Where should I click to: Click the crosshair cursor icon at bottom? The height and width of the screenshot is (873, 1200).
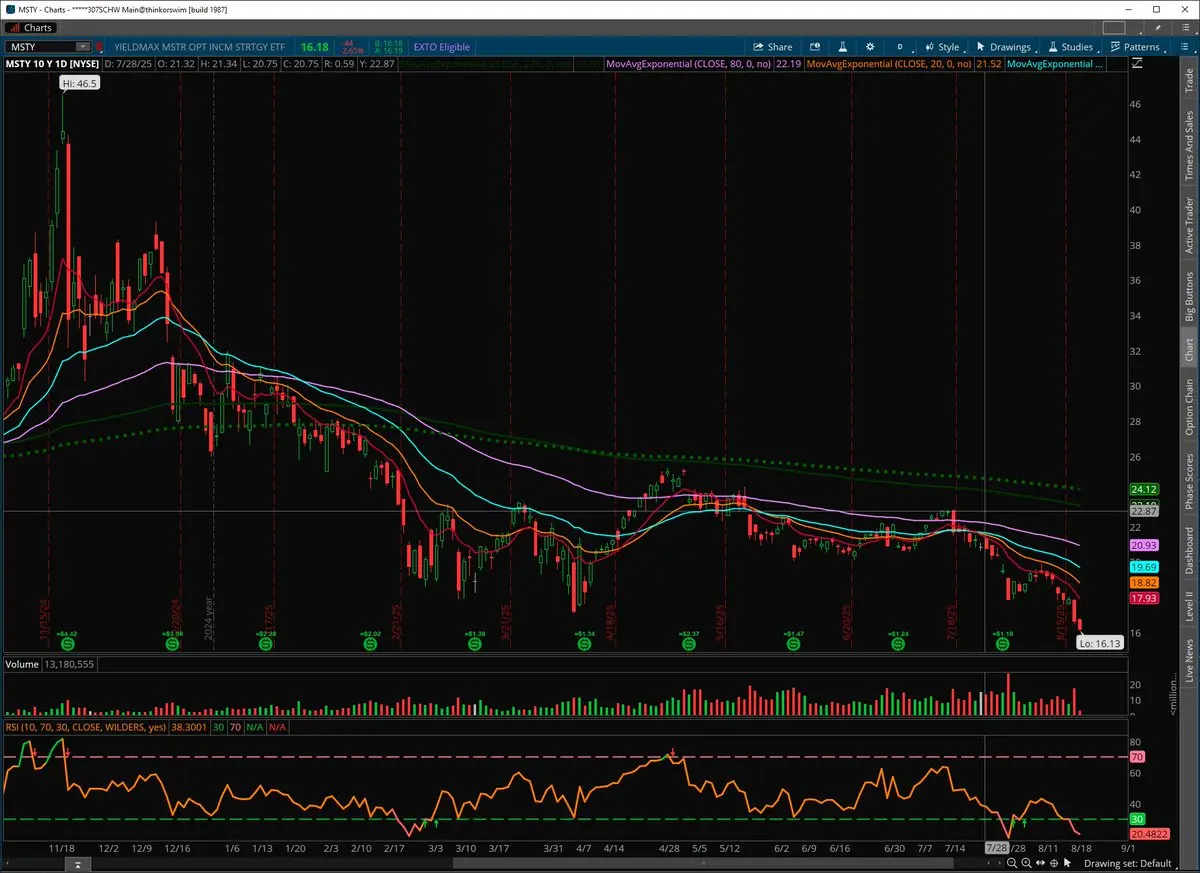[x=1054, y=863]
